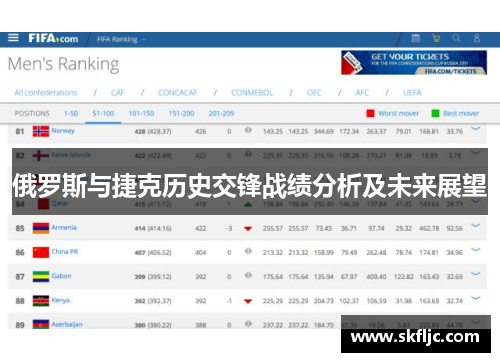This screenshot has width=500, height=362.
Task: Select the CONCACAF confederation filter
Action: tap(178, 93)
